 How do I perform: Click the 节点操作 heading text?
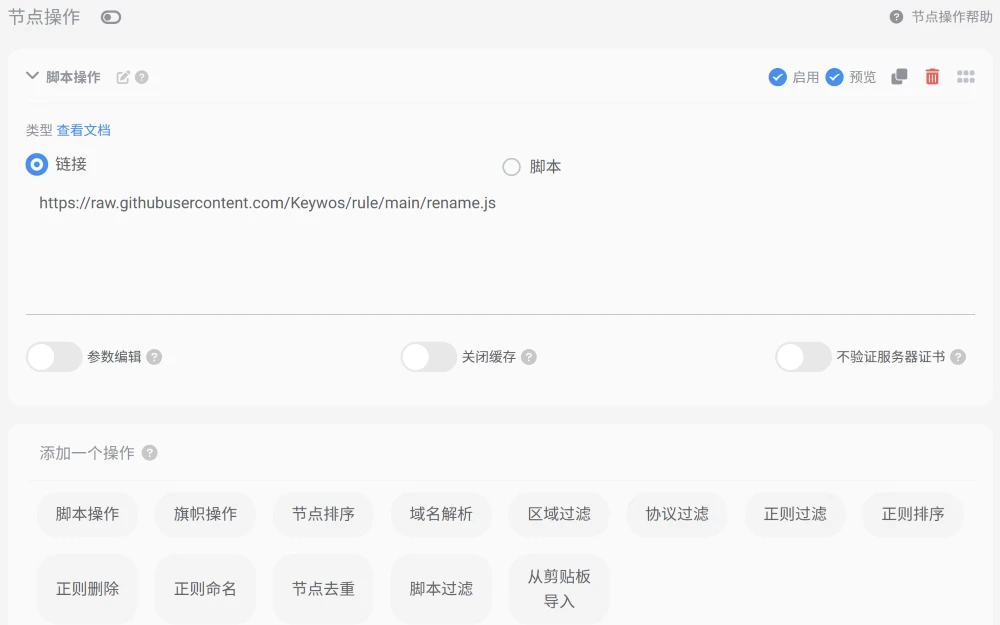tap(44, 17)
